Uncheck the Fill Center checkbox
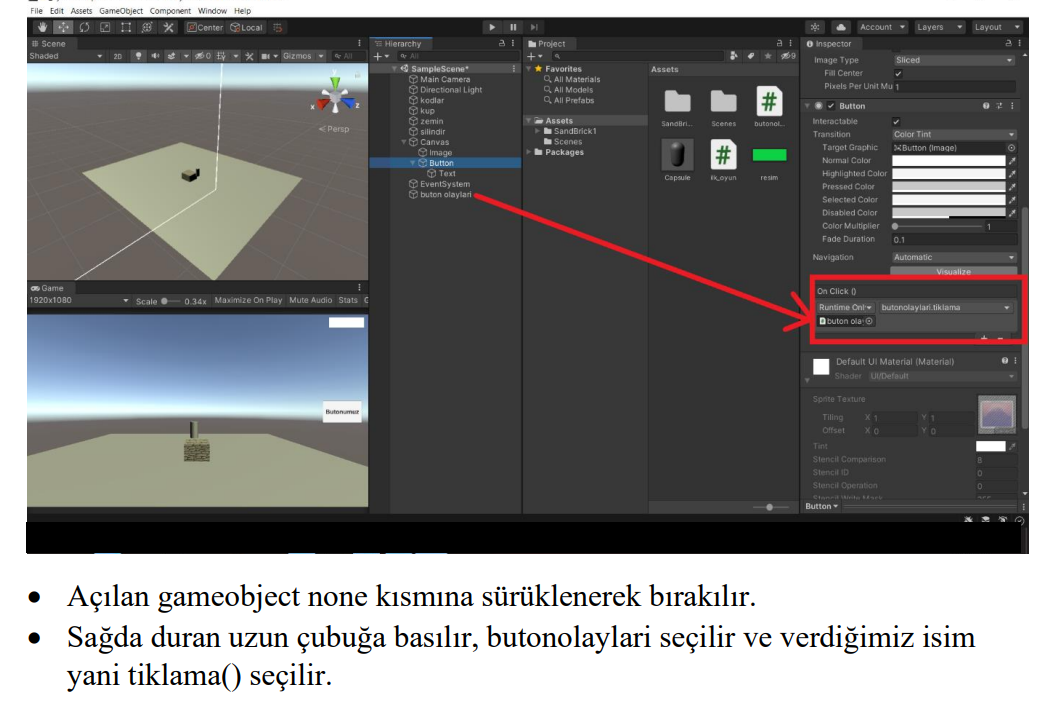The width and height of the screenshot is (1055, 705). [898, 74]
